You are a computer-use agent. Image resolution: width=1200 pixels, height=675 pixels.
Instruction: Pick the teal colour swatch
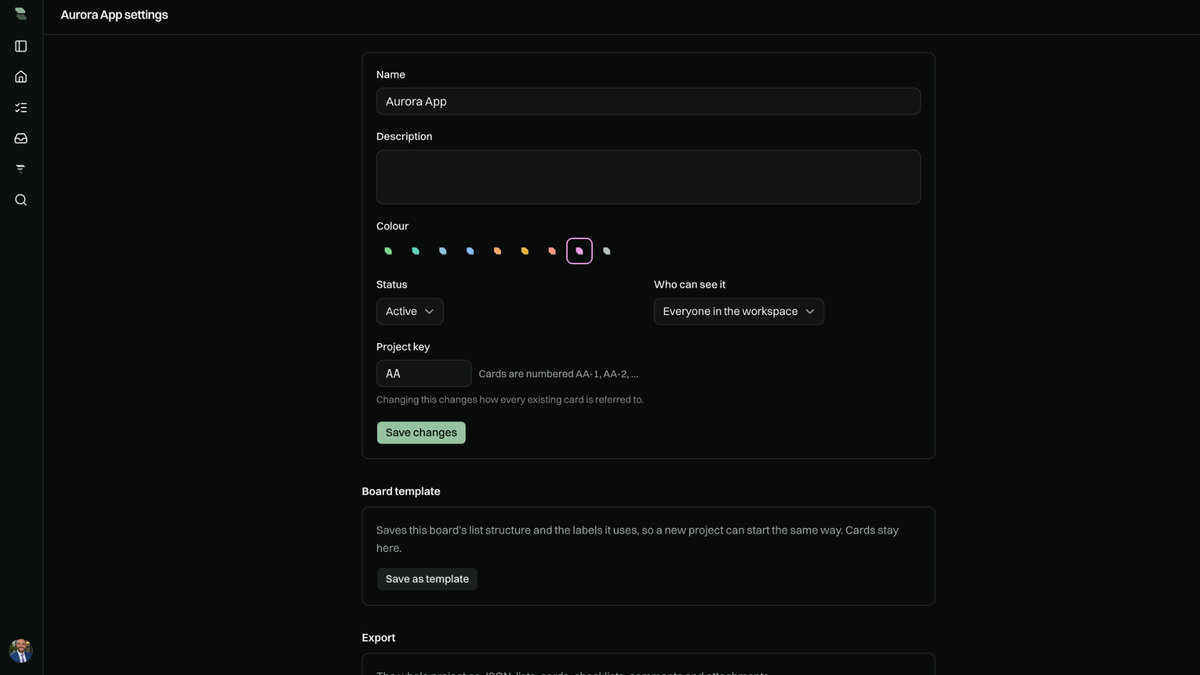pos(416,251)
